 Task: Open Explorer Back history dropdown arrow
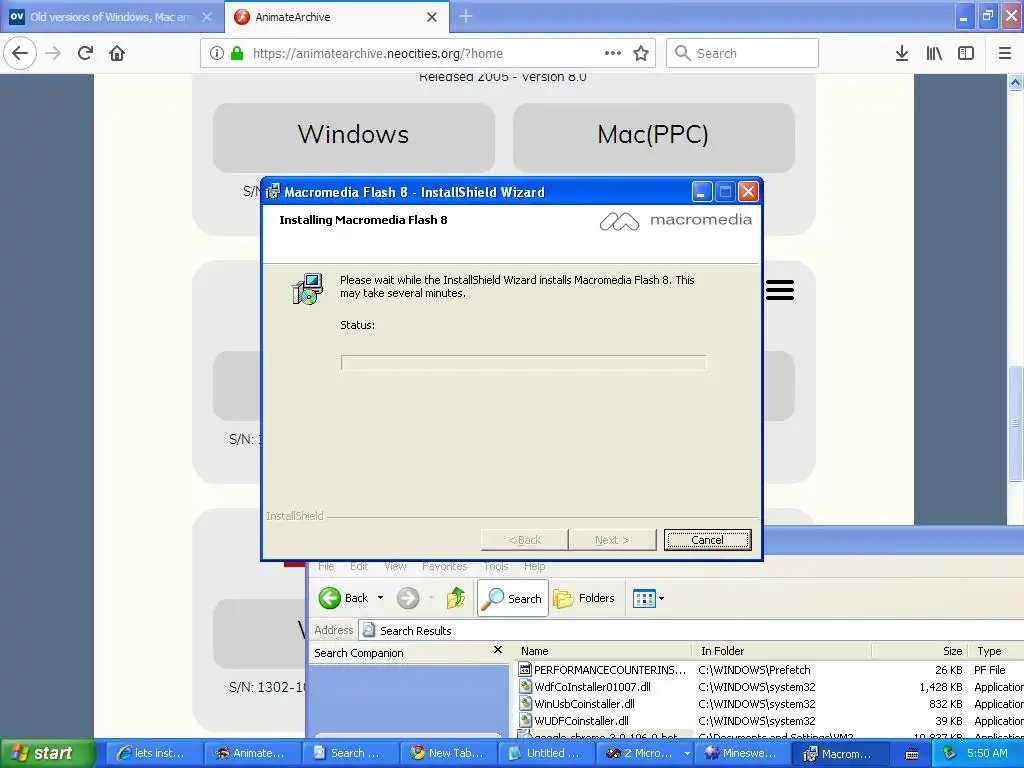380,598
